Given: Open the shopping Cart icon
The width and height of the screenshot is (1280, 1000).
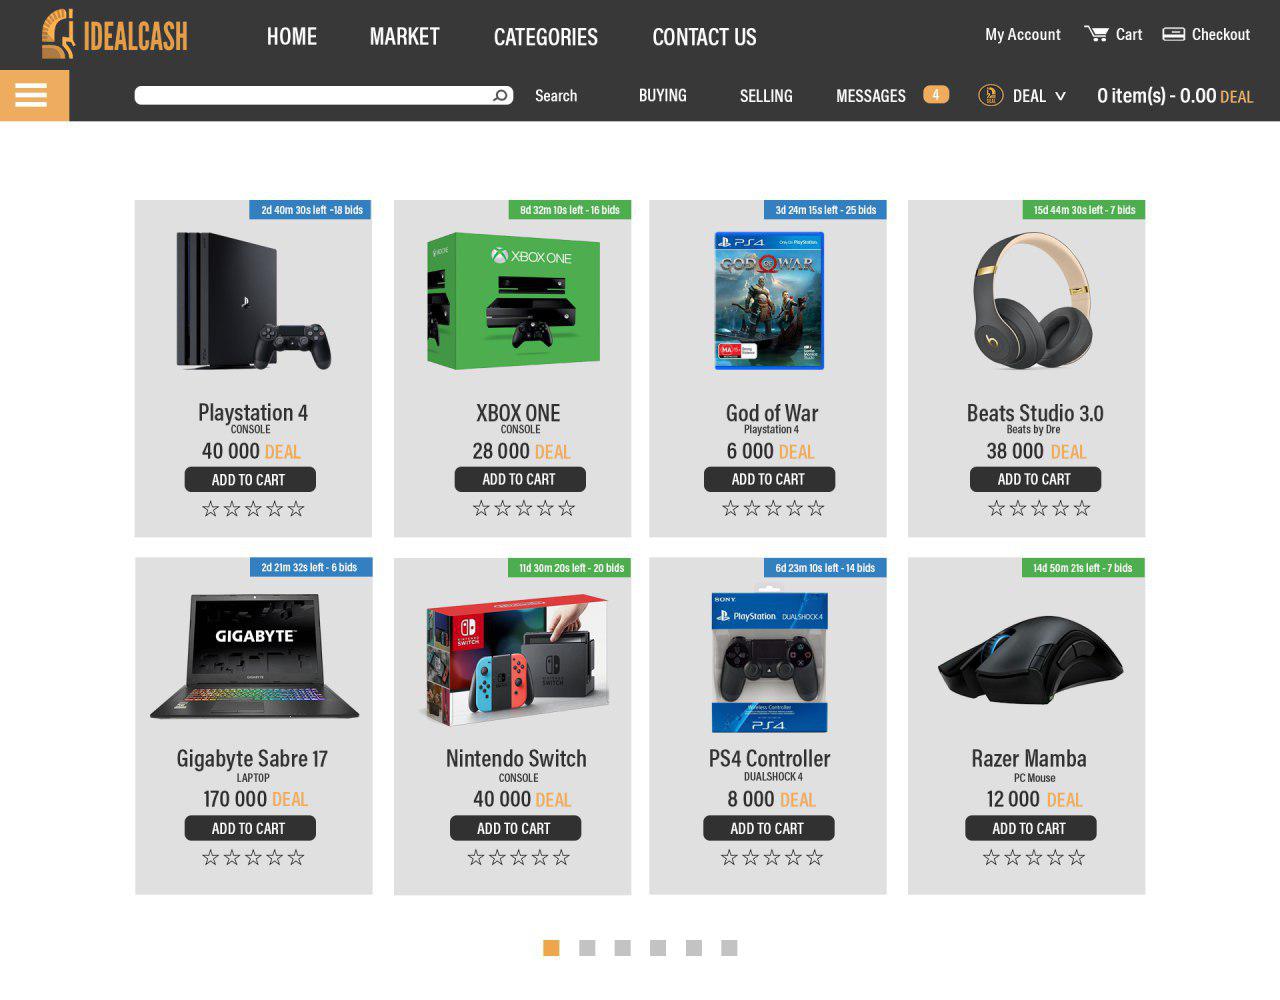Looking at the screenshot, I should [x=1096, y=34].
